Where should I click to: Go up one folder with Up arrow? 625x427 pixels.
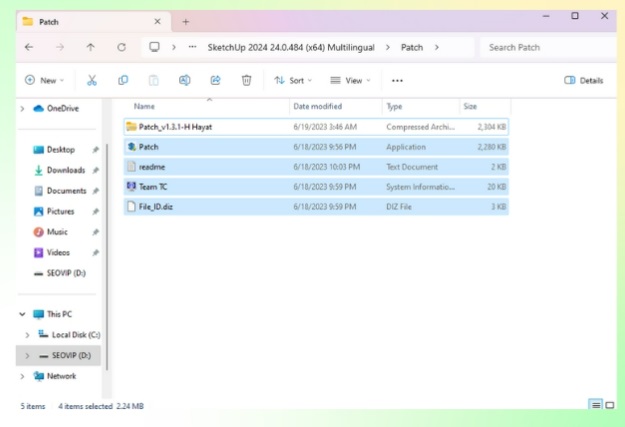pos(90,47)
